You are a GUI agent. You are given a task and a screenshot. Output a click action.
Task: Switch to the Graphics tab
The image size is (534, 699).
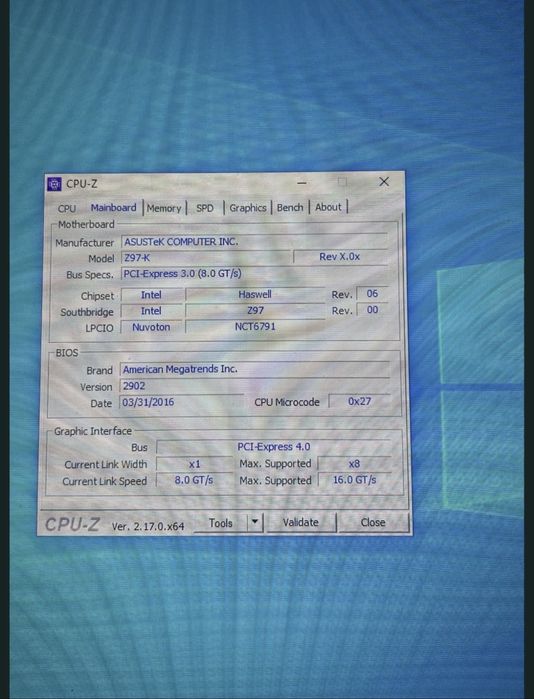pos(248,208)
